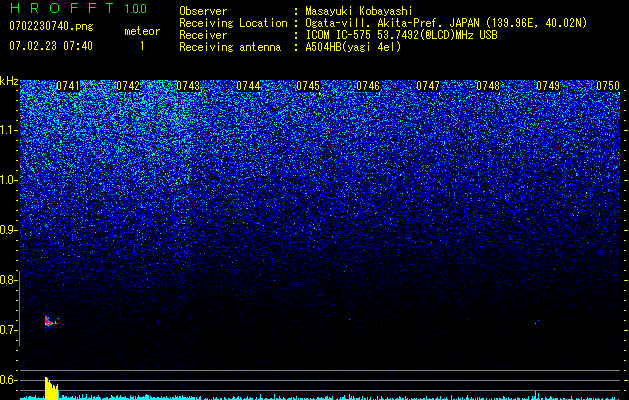
Task: Click the meteor count label
Action: click(x=142, y=31)
